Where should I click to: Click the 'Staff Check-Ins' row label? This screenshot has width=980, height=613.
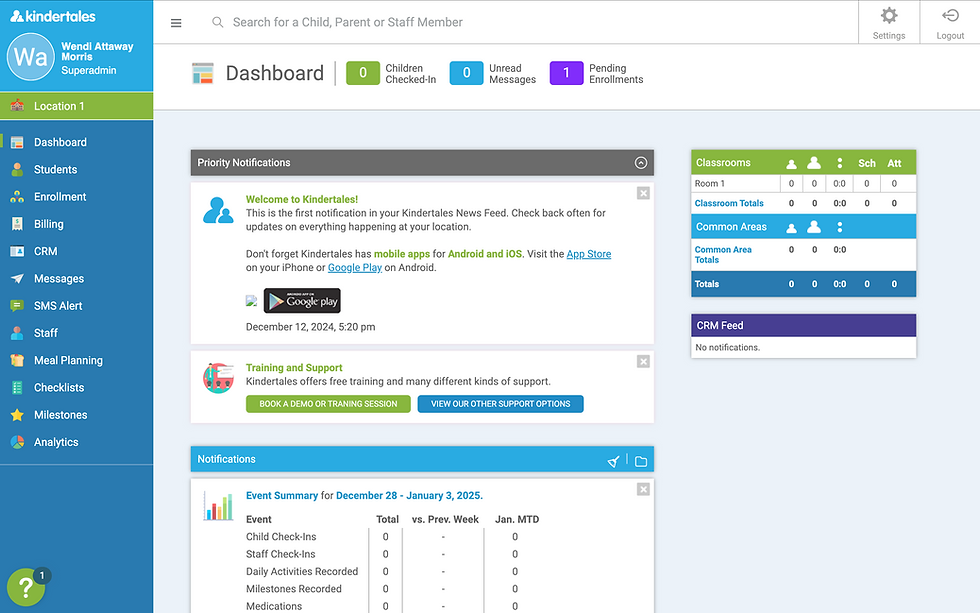281,554
